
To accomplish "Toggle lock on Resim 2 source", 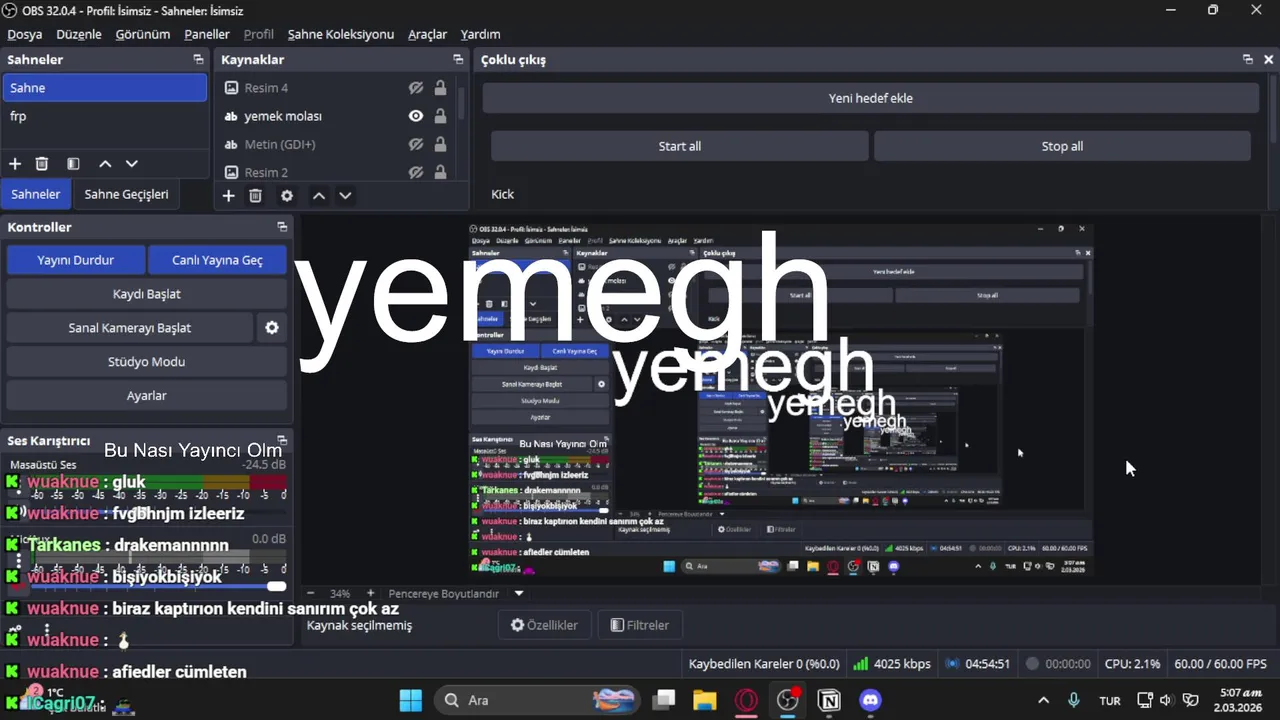I will [x=440, y=172].
